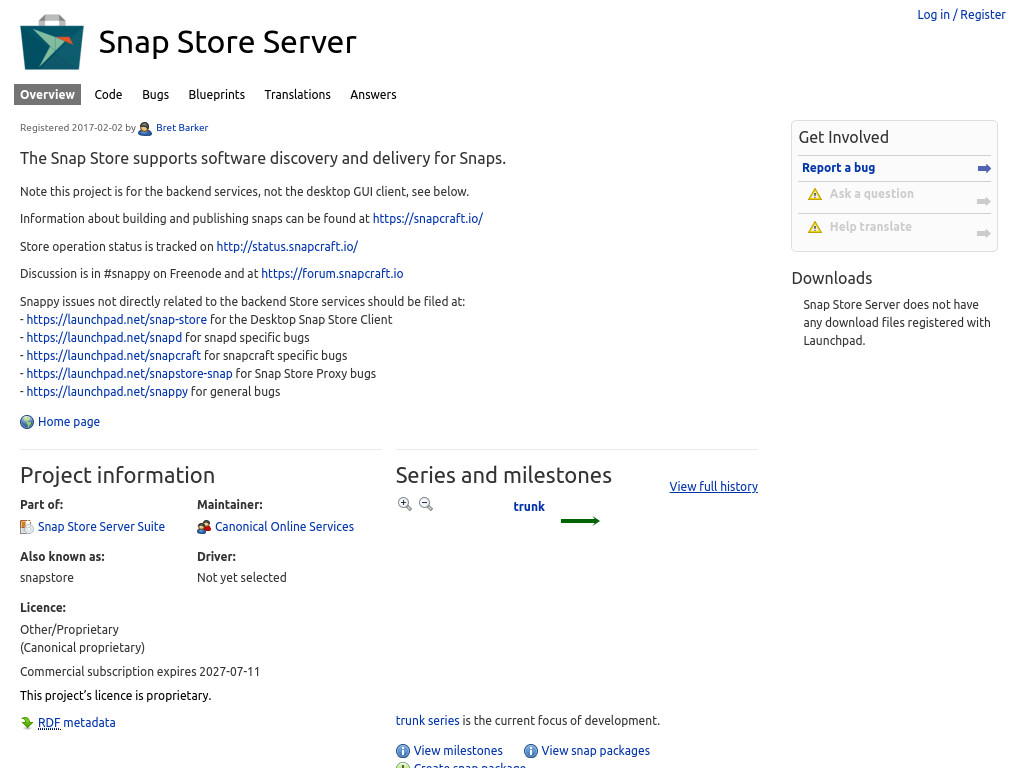
Task: Open the launchpad.net/snapcraft link
Action: pos(114,356)
